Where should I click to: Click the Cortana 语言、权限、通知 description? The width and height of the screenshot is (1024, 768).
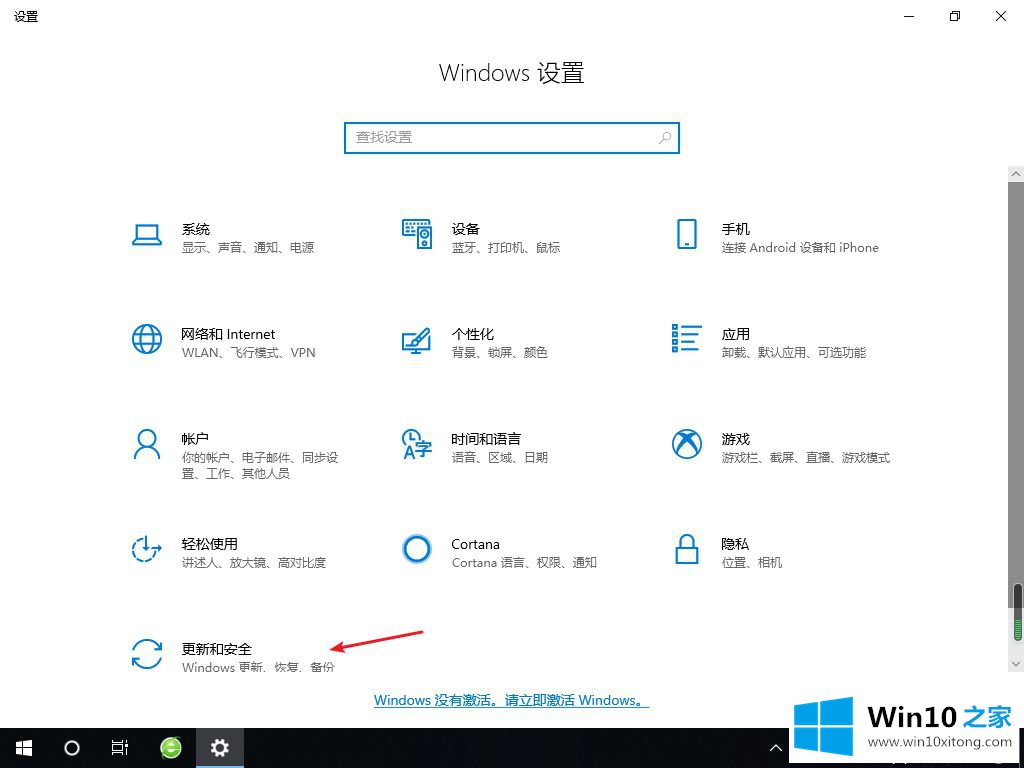(x=524, y=563)
